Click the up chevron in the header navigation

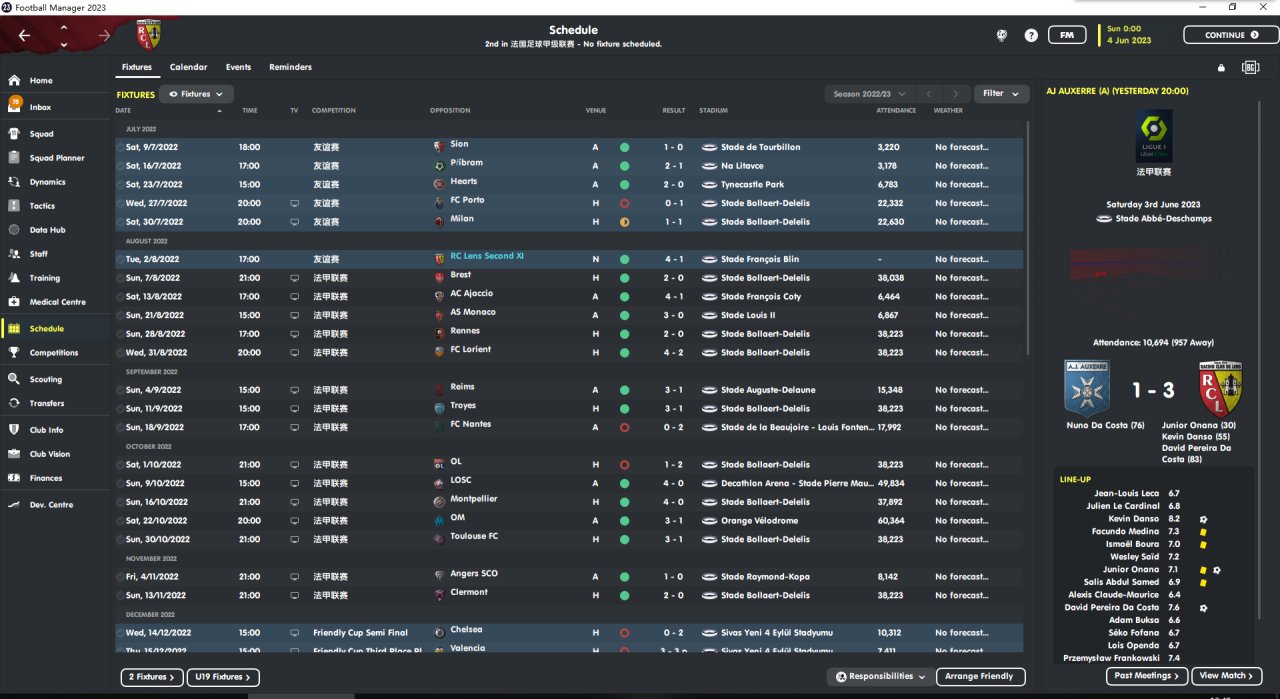tap(64, 26)
